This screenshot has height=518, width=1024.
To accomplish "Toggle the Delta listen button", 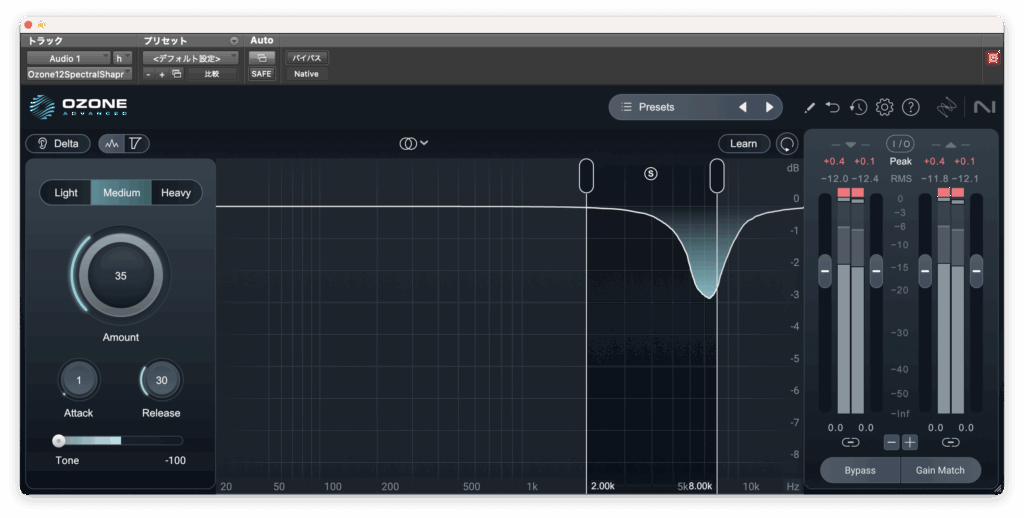I will (58, 144).
